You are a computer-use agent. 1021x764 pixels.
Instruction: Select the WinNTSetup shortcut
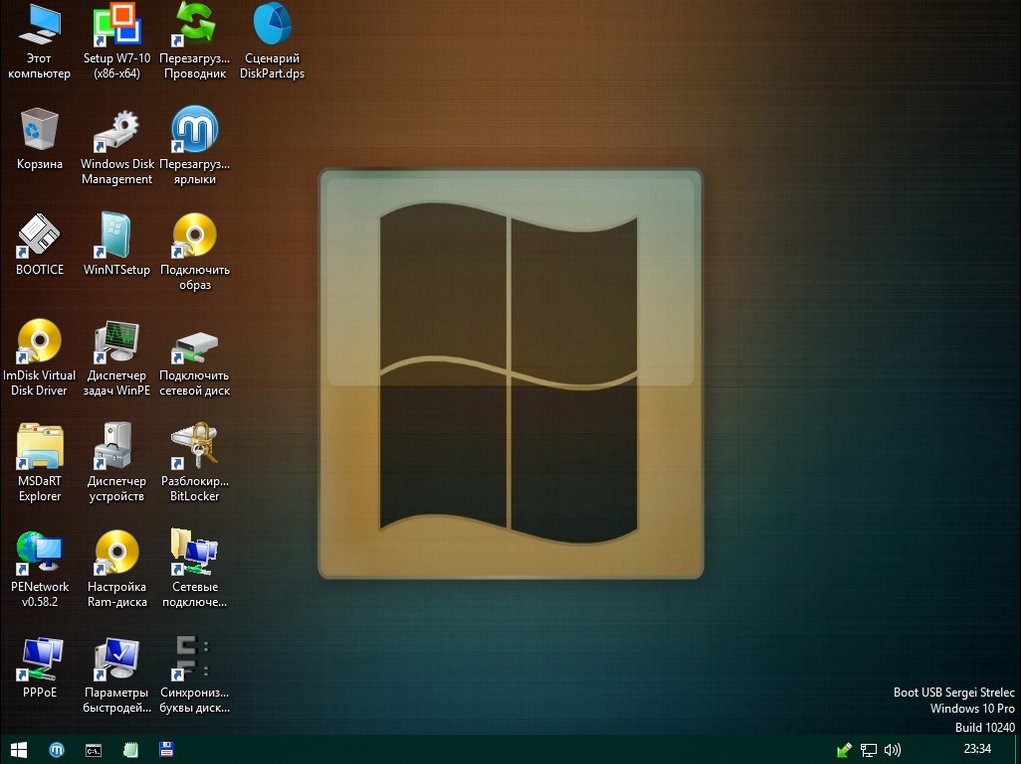(117, 244)
